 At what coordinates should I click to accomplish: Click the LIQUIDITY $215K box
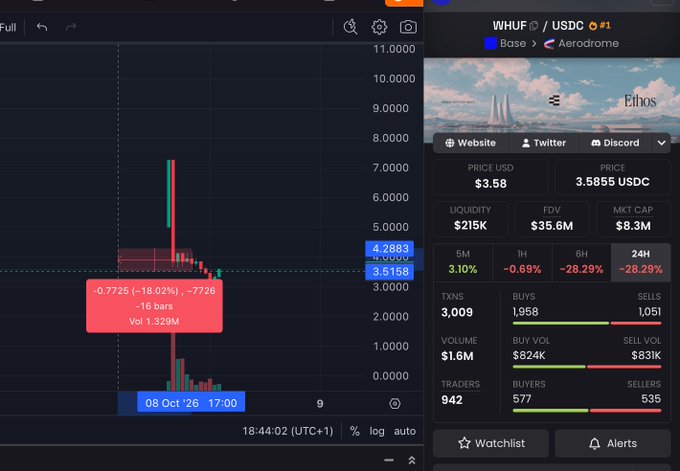(470, 219)
